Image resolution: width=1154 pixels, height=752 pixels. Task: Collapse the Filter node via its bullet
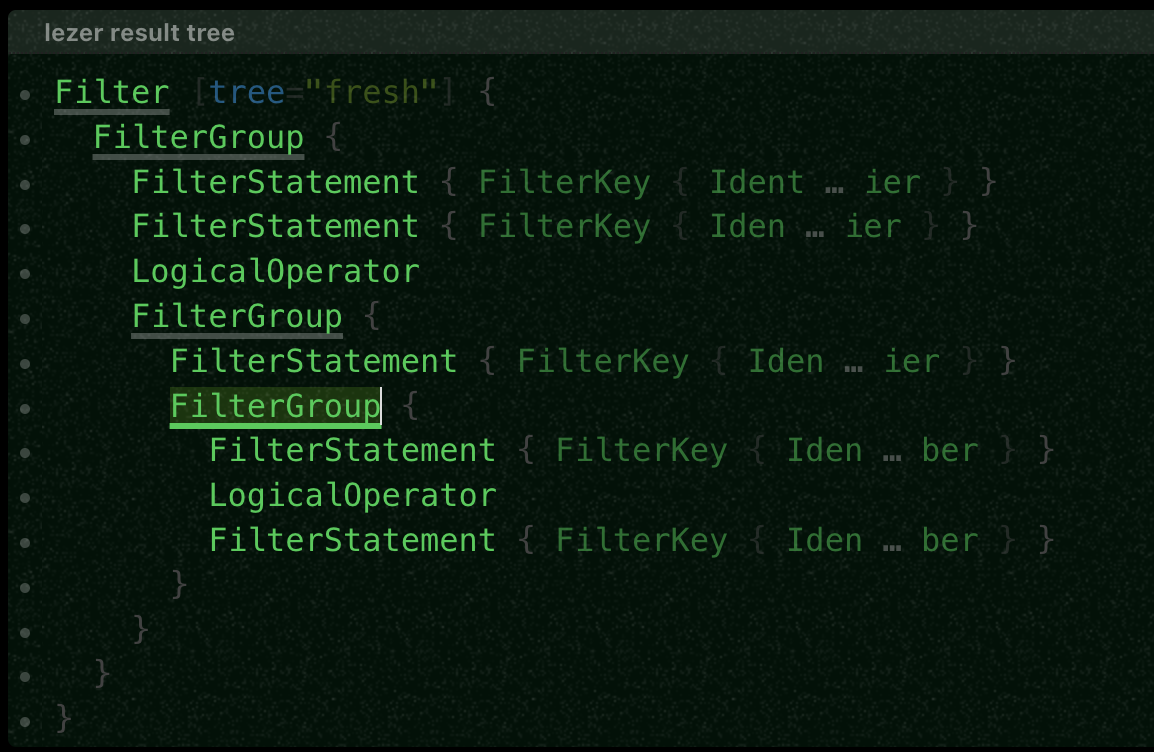[25, 95]
